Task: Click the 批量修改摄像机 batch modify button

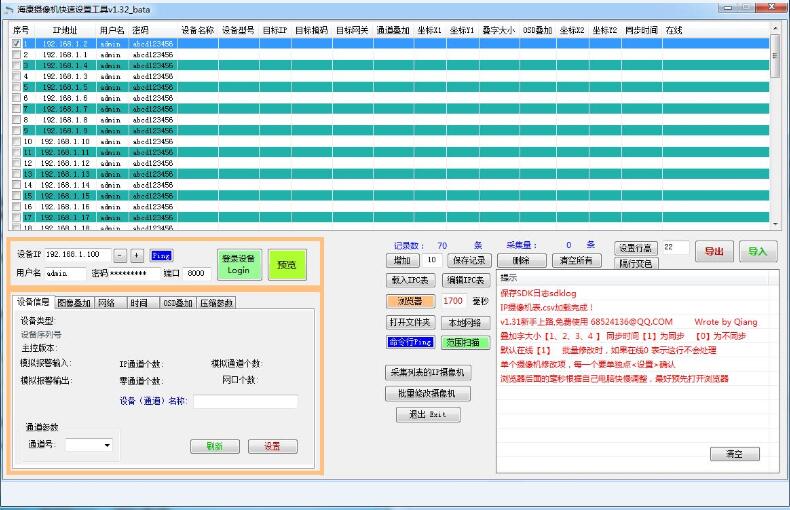Action: click(x=428, y=394)
